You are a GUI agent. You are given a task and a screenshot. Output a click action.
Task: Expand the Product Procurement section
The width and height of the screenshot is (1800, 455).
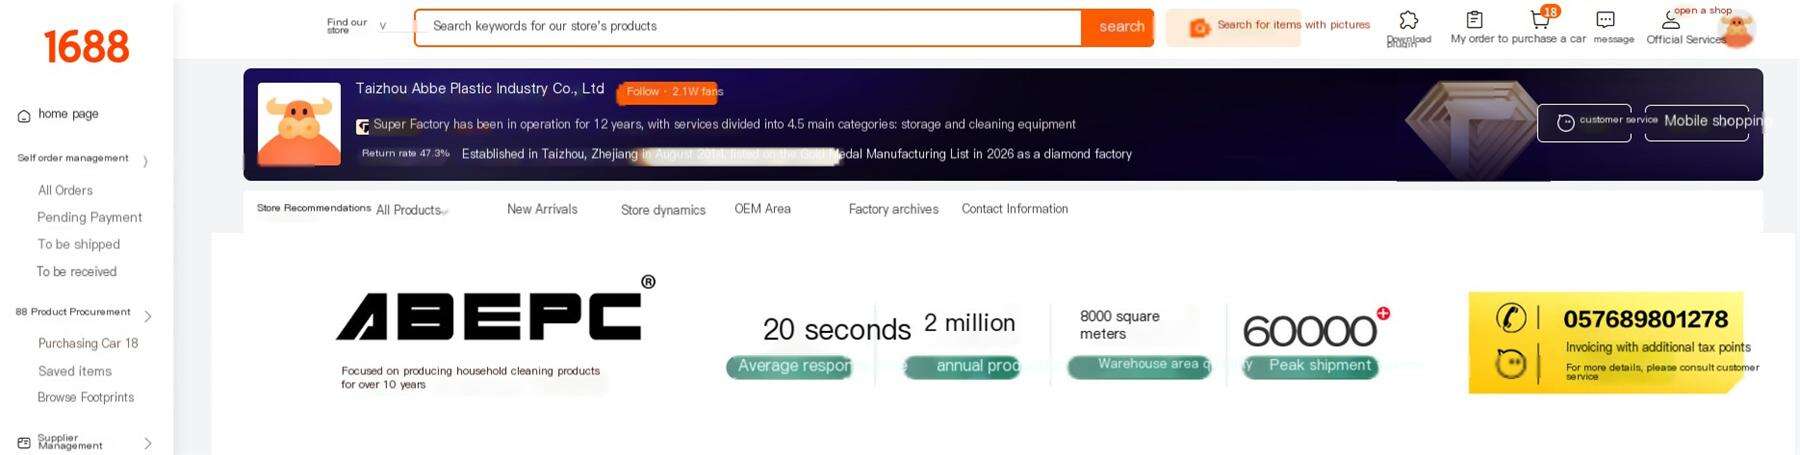click(148, 316)
